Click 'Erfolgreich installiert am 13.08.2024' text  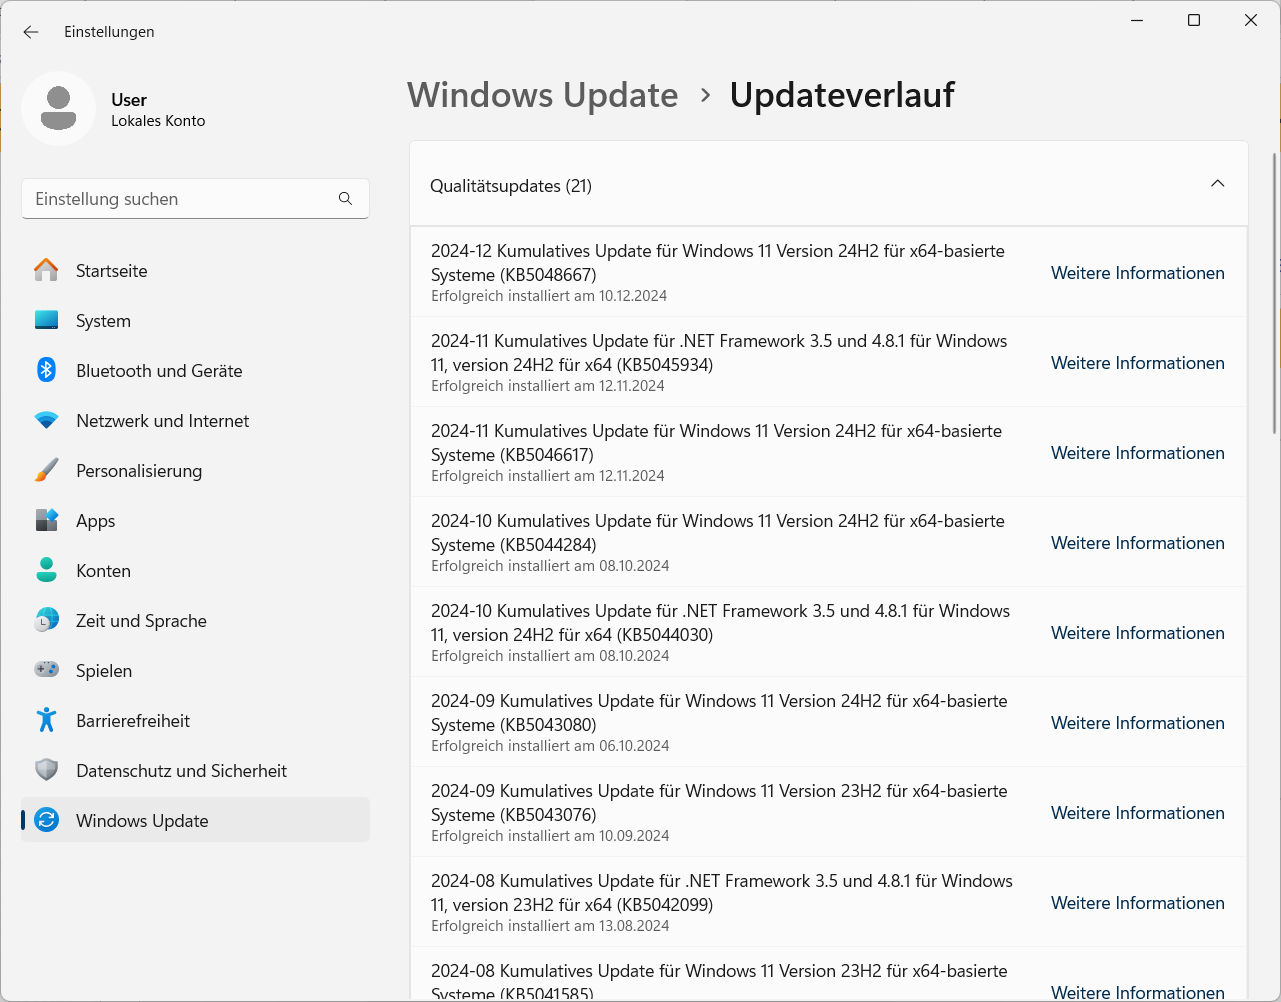pyautogui.click(x=550, y=926)
